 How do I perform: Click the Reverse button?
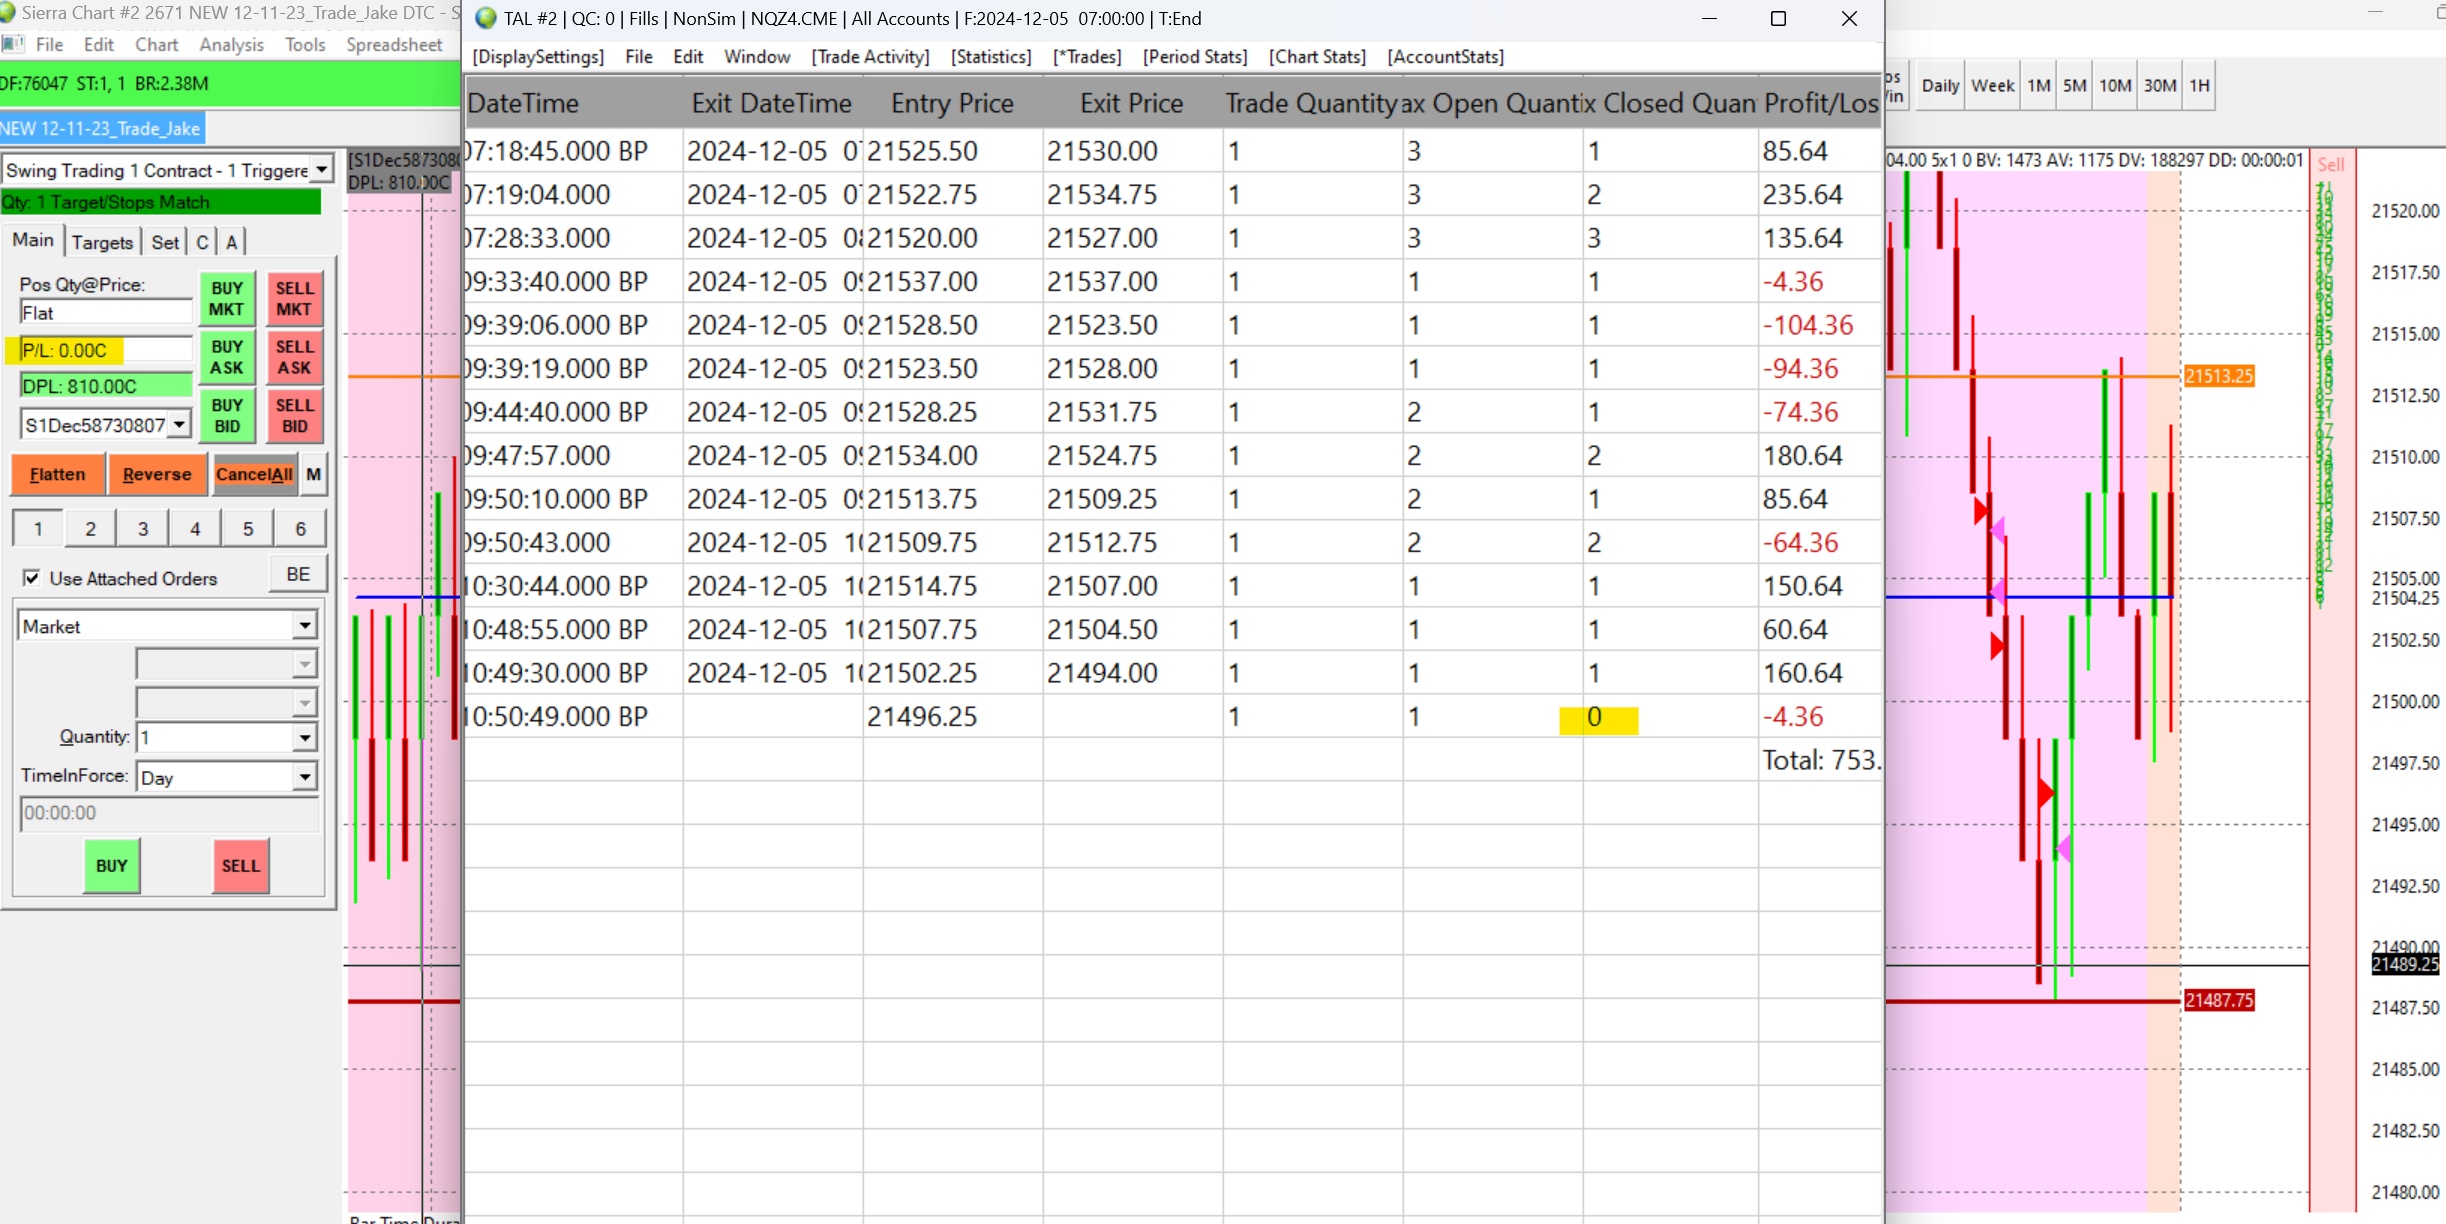[157, 474]
